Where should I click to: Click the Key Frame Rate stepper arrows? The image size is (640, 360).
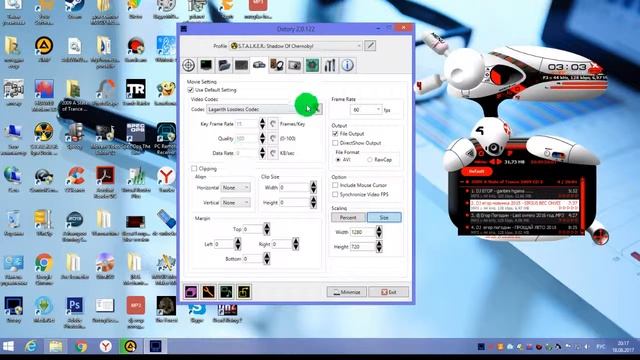pos(262,124)
